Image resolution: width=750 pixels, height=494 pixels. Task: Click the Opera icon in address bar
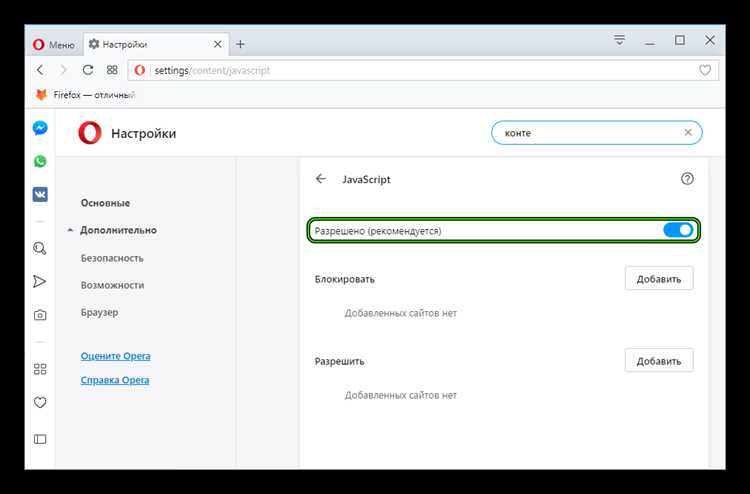(140, 70)
